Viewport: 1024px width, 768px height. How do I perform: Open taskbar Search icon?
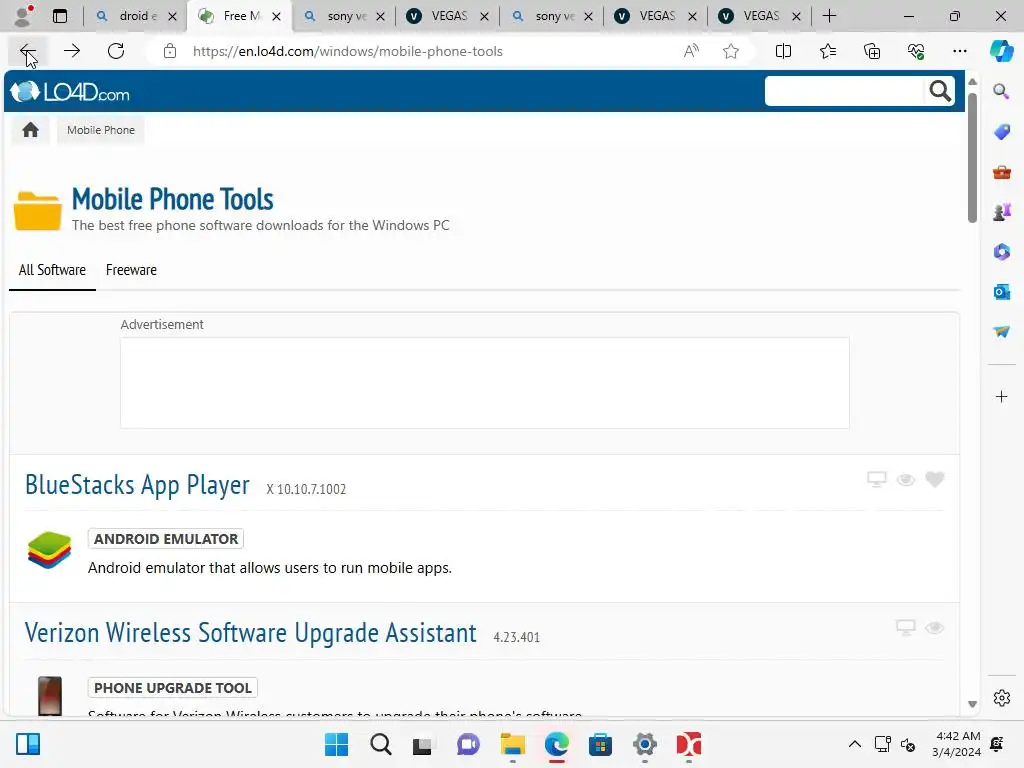tap(381, 744)
